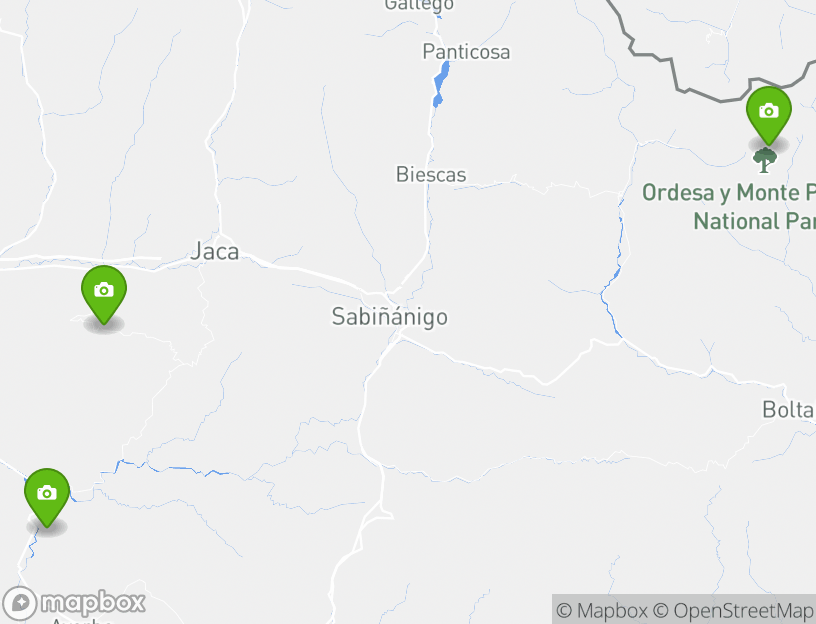Viewport: 816px width, 624px height.
Task: Click the Boltaña label at the right edge
Action: click(x=788, y=410)
